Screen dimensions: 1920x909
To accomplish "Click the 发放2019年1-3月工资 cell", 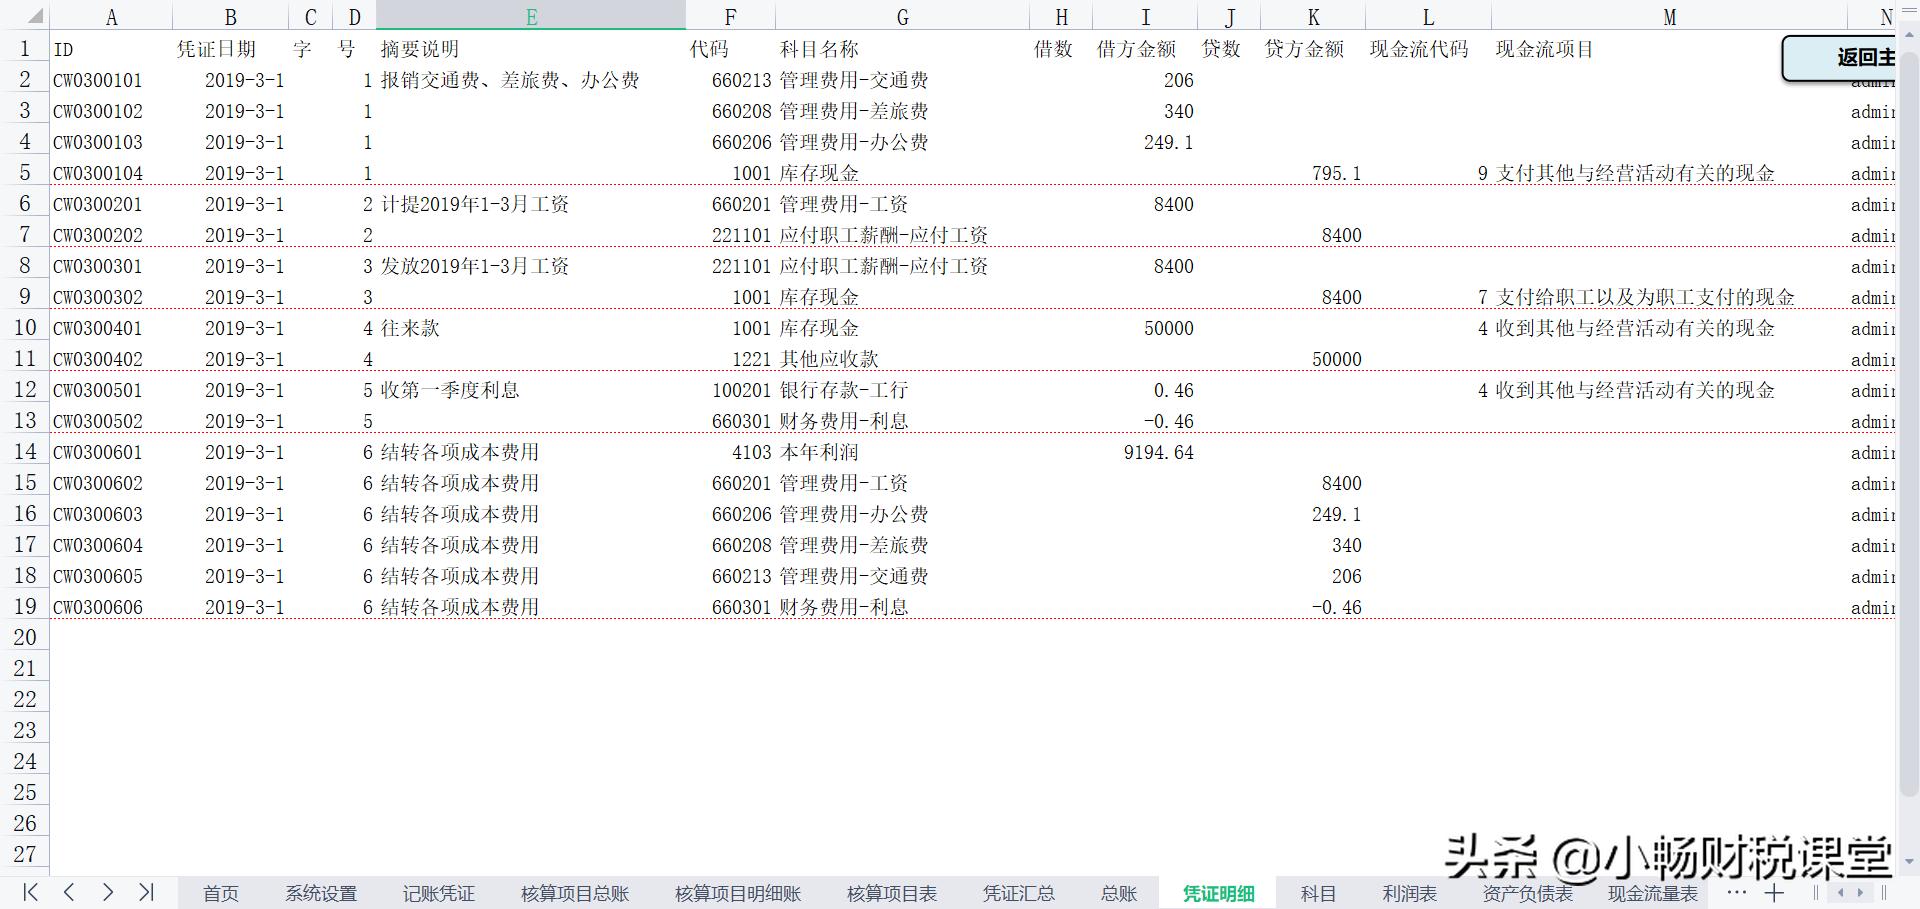I will click(x=531, y=266).
